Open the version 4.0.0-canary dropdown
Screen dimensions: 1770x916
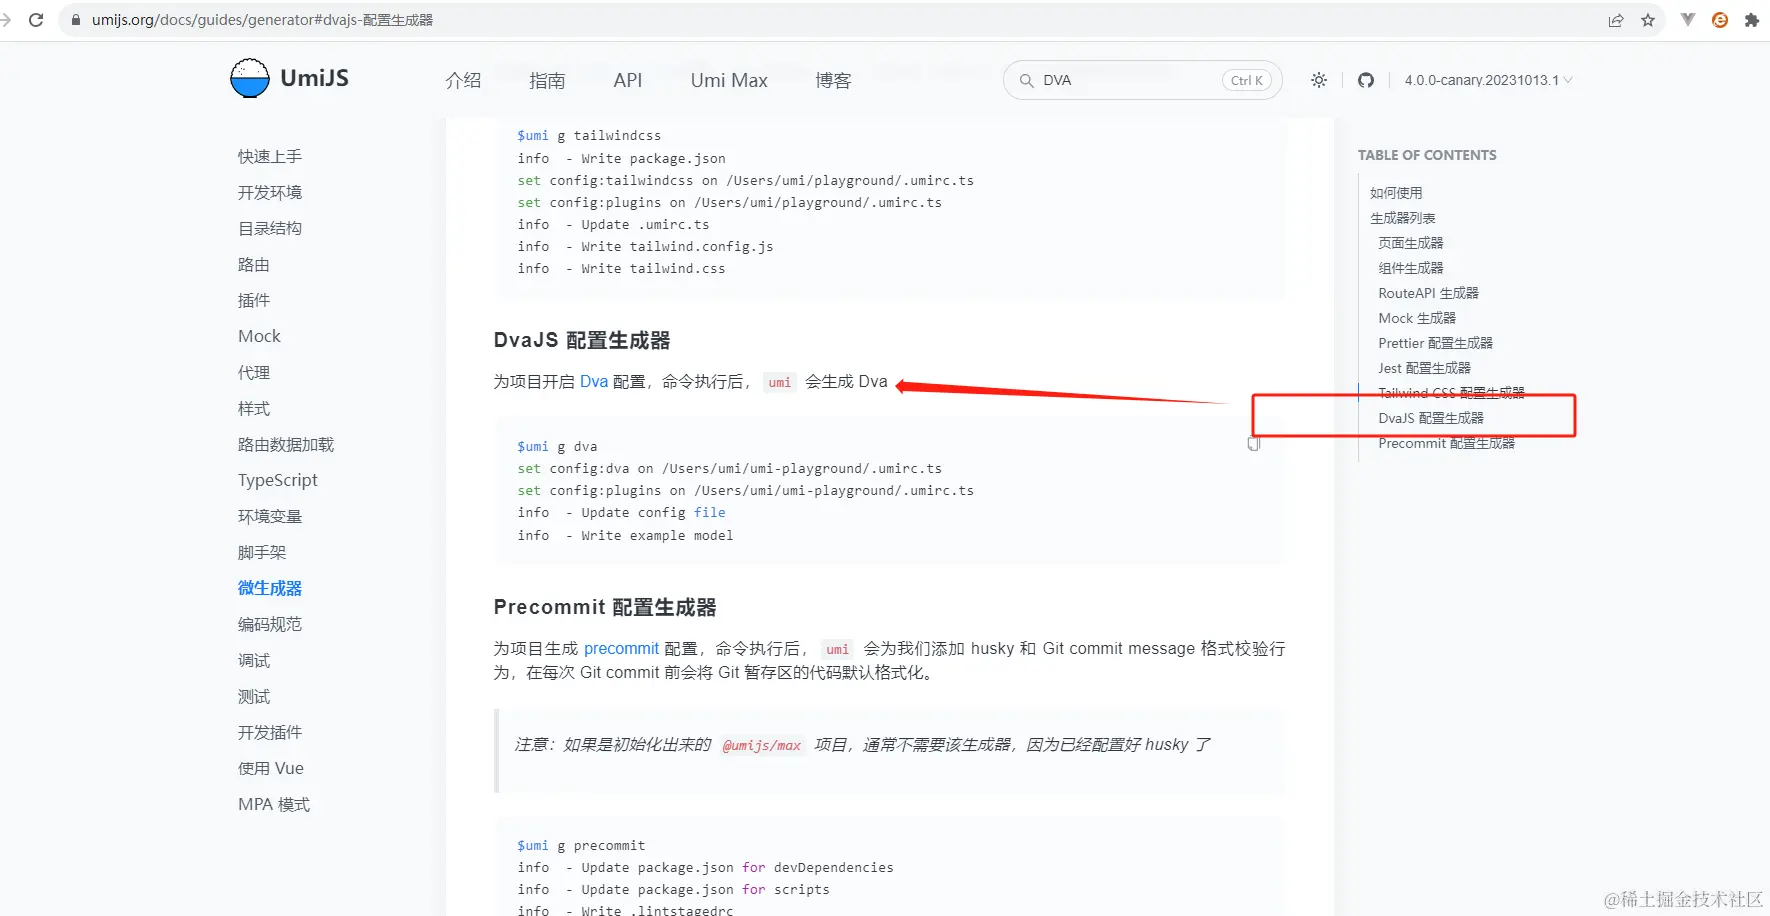tap(1488, 80)
